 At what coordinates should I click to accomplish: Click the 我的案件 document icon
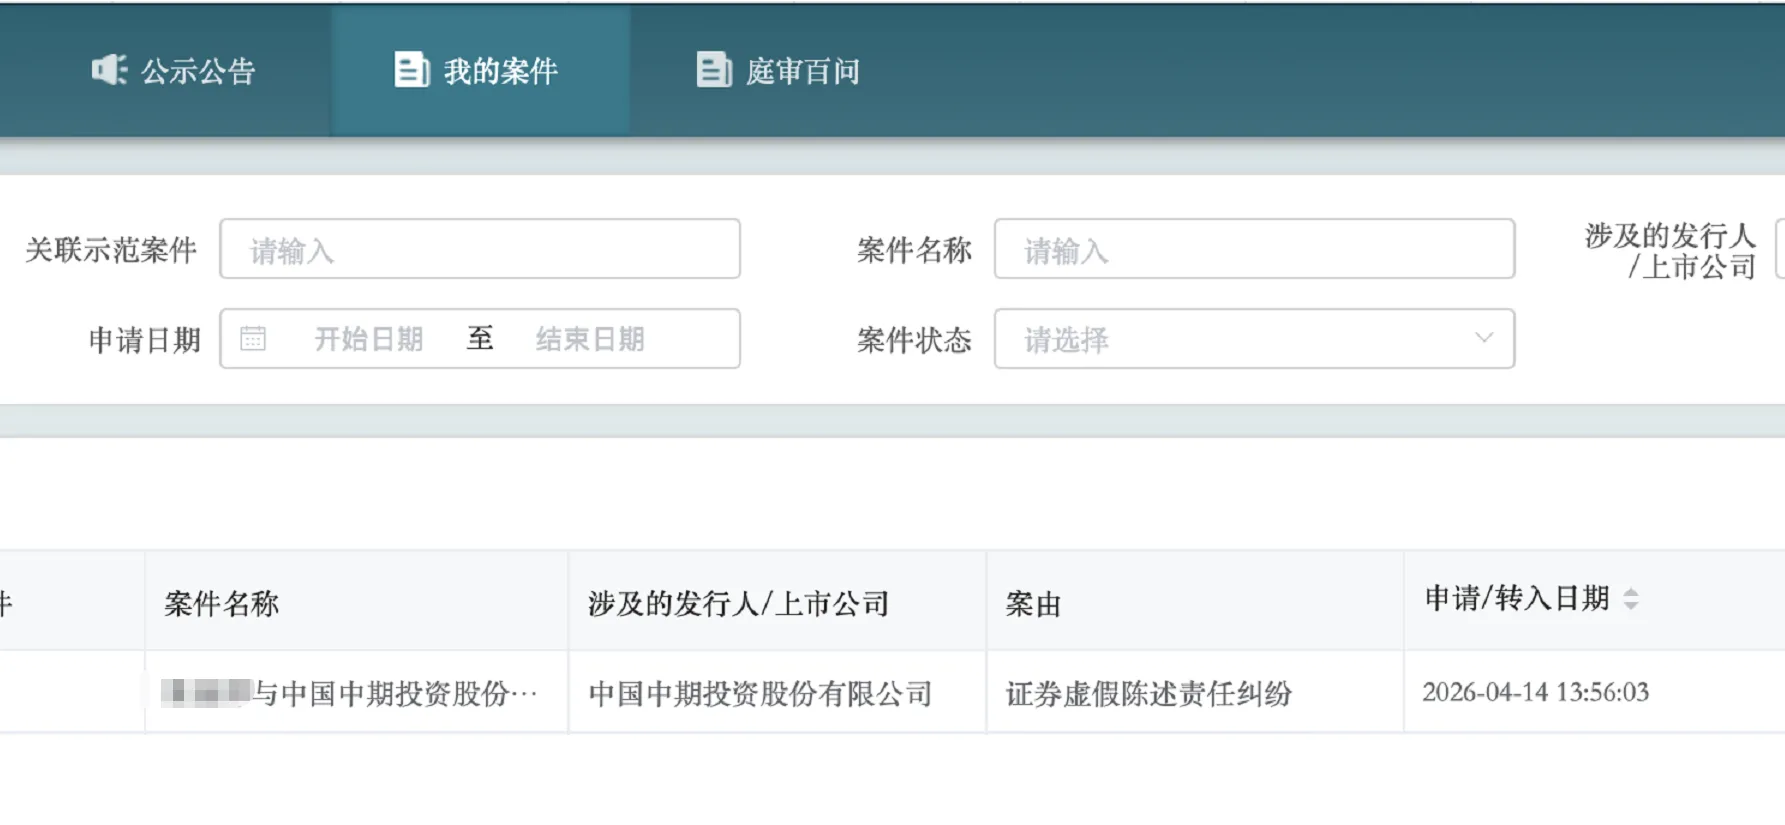[x=411, y=70]
